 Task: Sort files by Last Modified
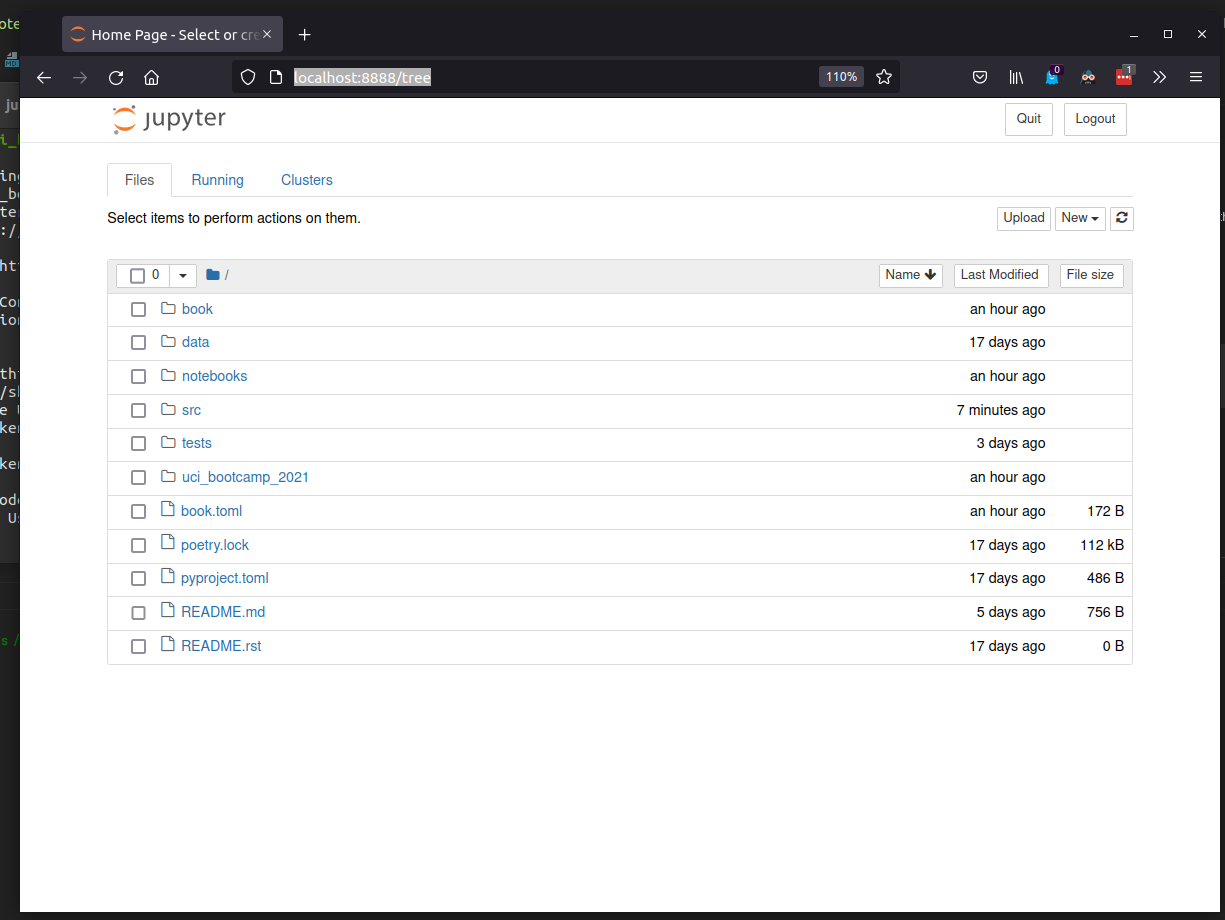pyautogui.click(x=1000, y=275)
